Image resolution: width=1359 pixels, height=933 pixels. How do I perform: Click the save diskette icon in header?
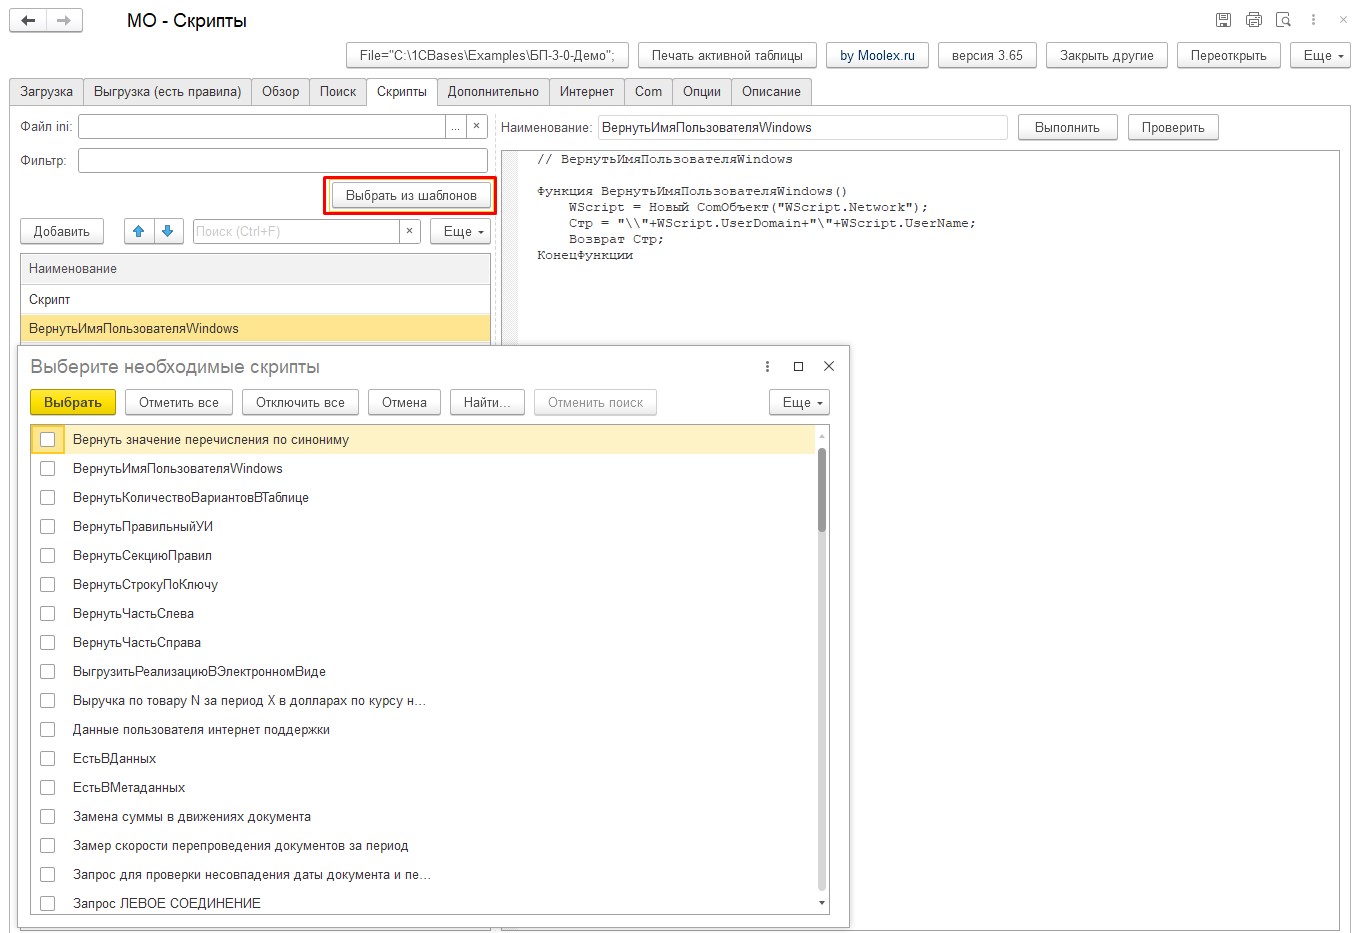pyautogui.click(x=1223, y=20)
